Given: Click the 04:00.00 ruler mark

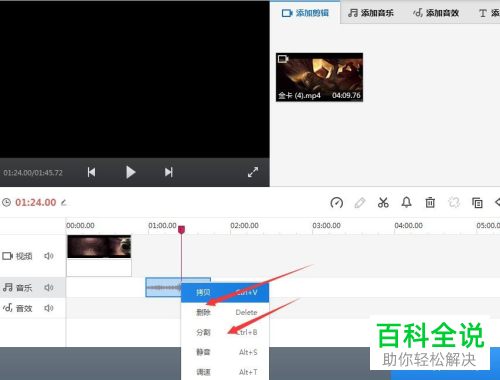Looking at the screenshot, I should click(x=408, y=226).
